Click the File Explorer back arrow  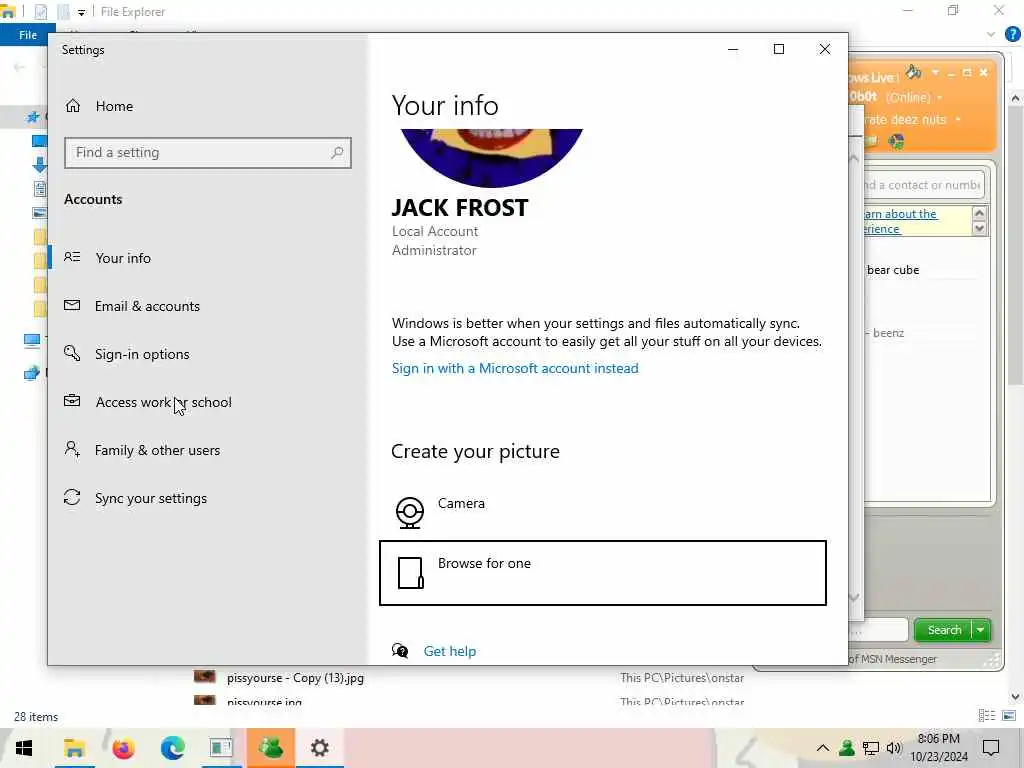tap(19, 67)
